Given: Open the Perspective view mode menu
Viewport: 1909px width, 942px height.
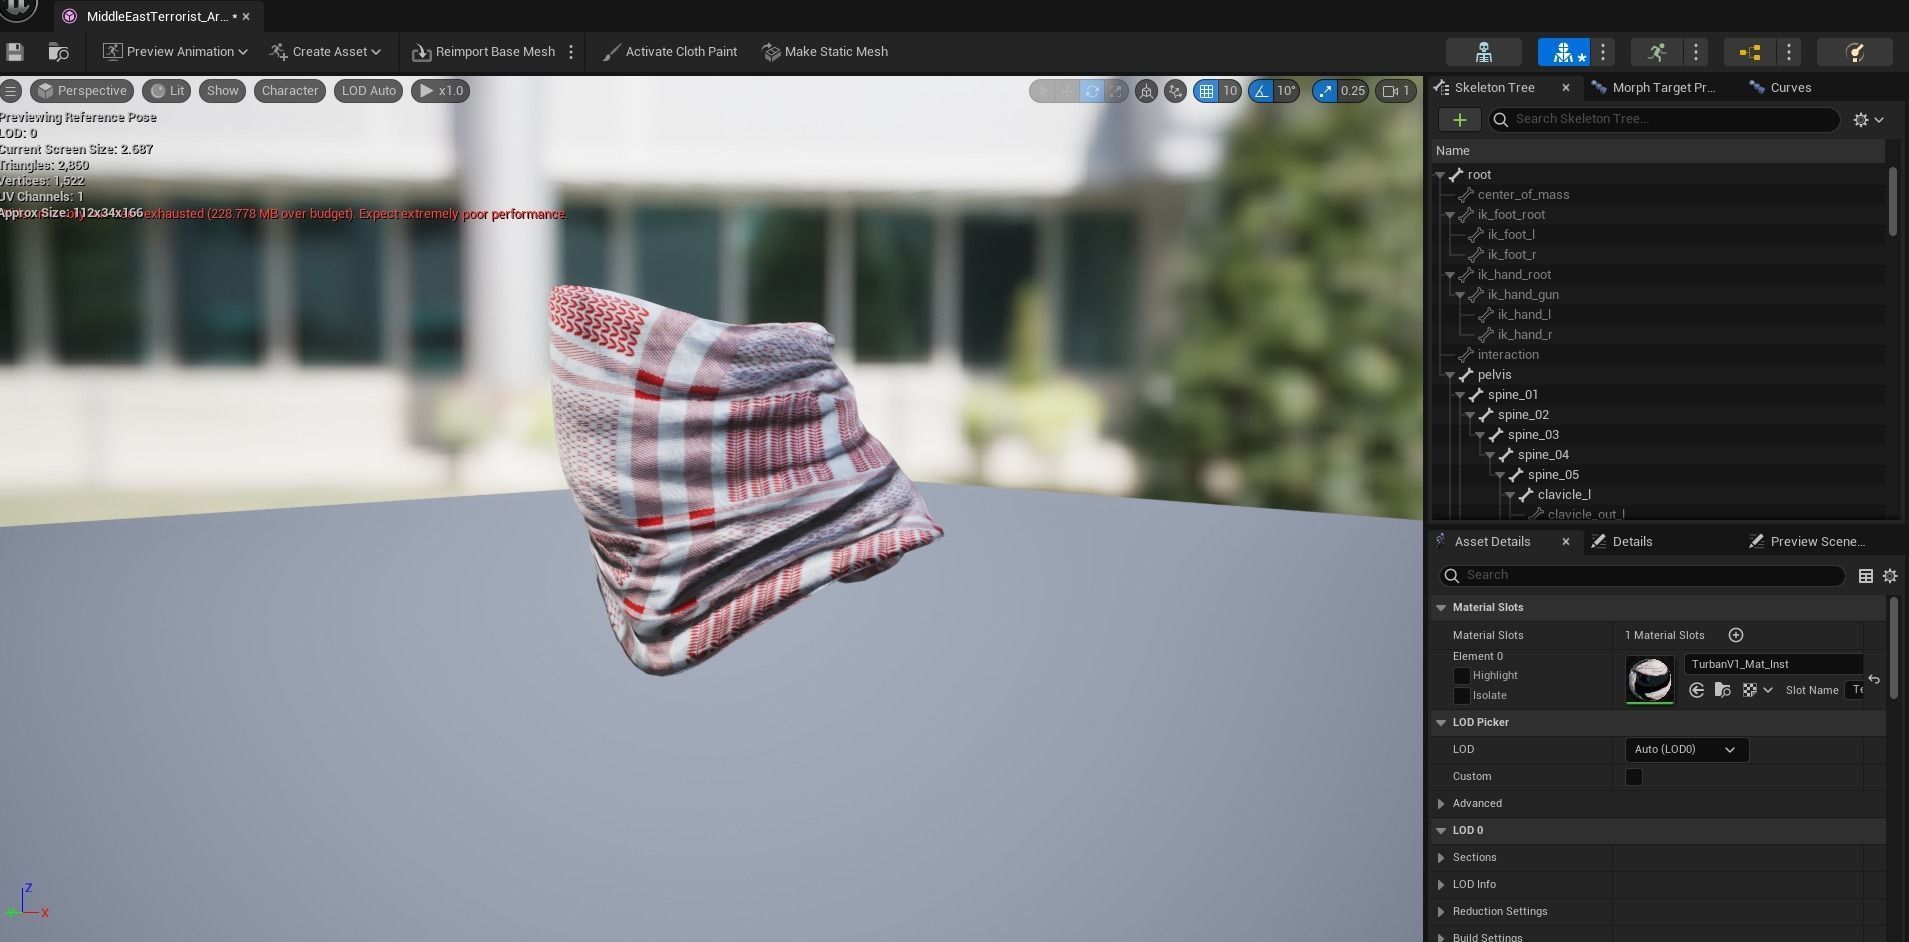Looking at the screenshot, I should tap(82, 91).
